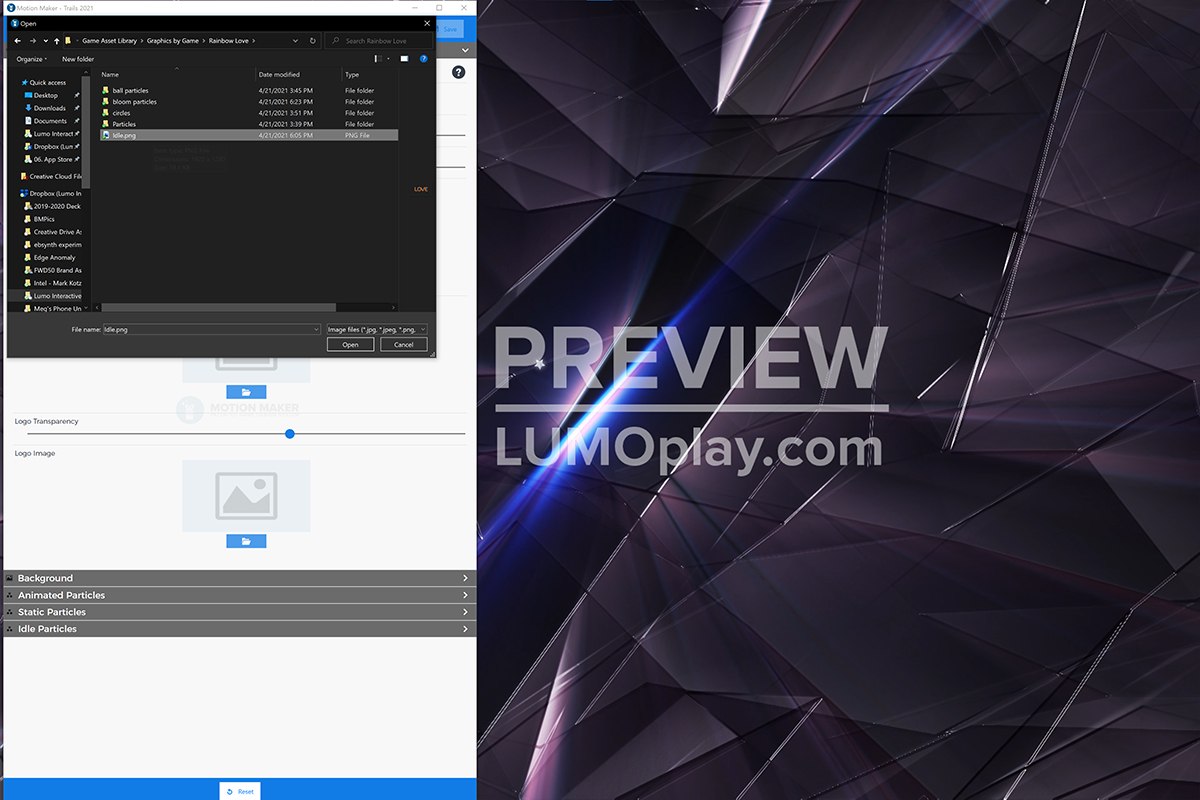This screenshot has width=1200, height=800.
Task: Open the Edge Anomaly folder in sidebar
Action: pyautogui.click(x=54, y=258)
